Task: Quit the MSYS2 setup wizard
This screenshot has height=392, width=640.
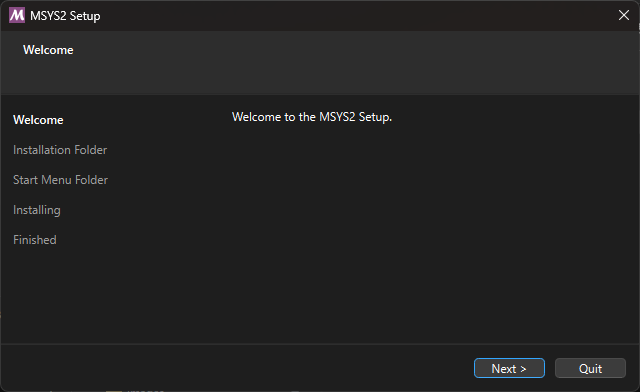Action: [590, 368]
